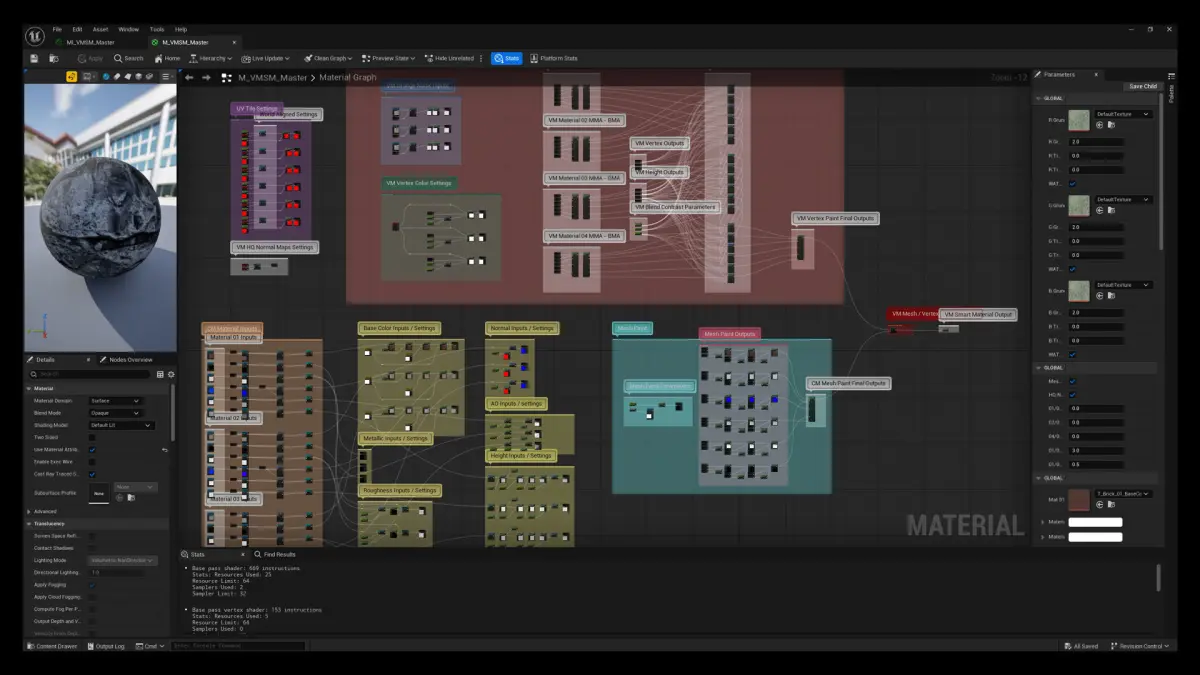This screenshot has height=675, width=1200.
Task: Toggle the Apply Fogging checkbox
Action: (x=92, y=585)
